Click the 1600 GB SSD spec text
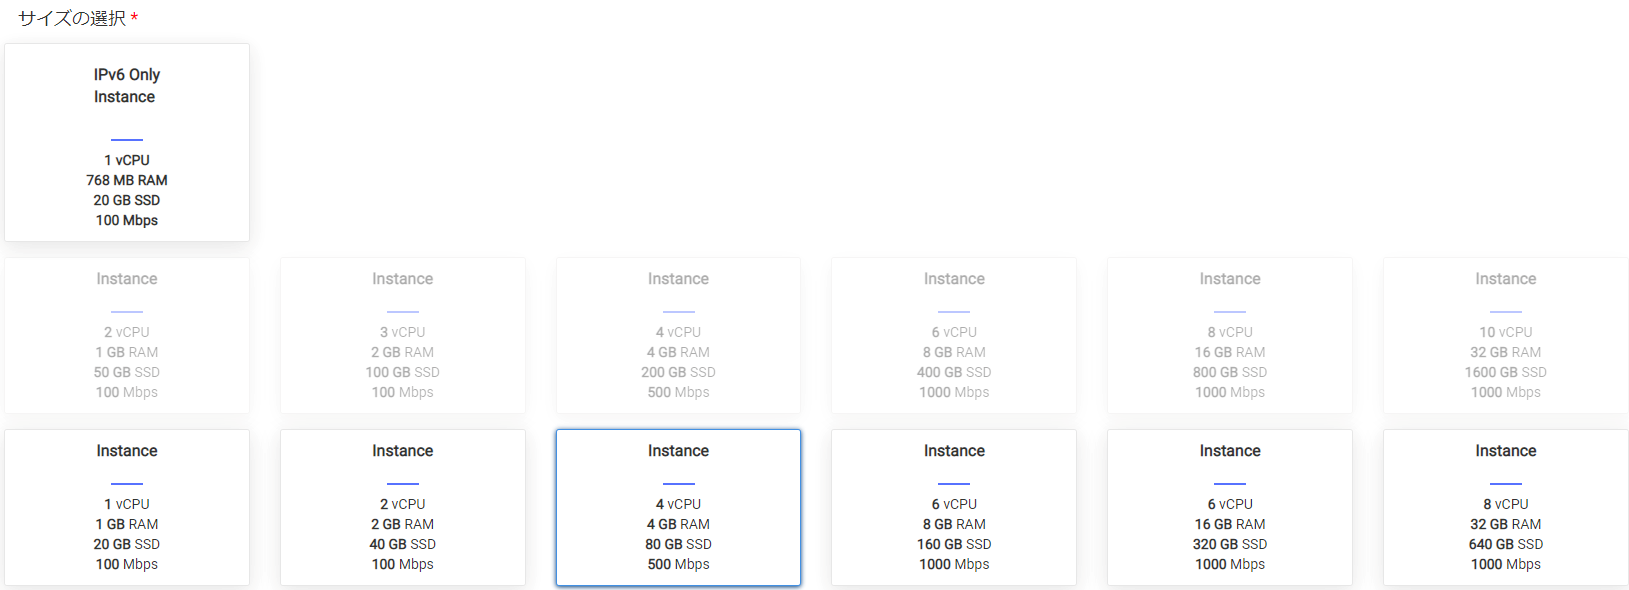 tap(1505, 372)
